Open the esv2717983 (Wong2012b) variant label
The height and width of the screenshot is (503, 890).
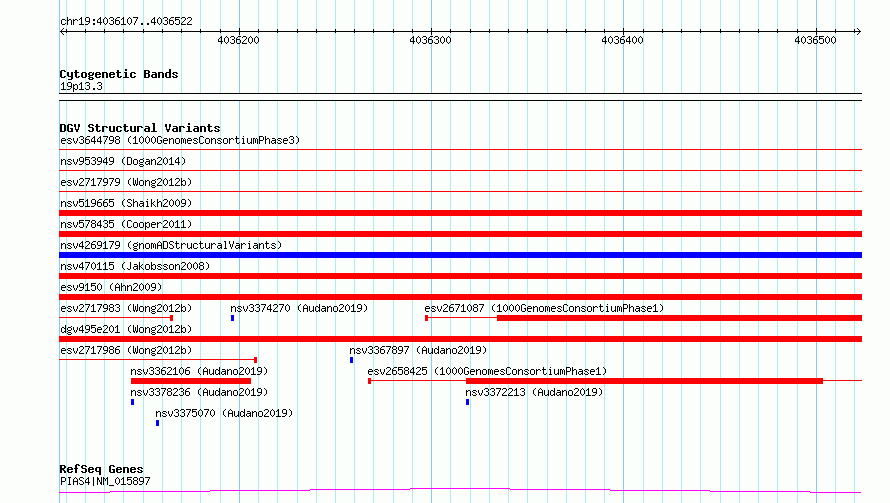click(126, 308)
